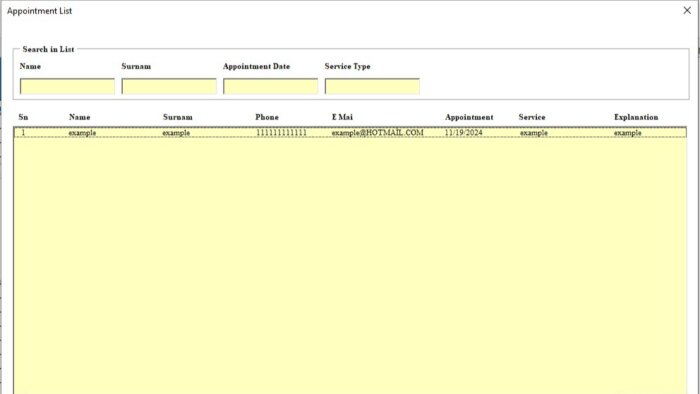Select phone number 111111111111 cell
Screen dimensions: 700x394
pyautogui.click(x=281, y=133)
